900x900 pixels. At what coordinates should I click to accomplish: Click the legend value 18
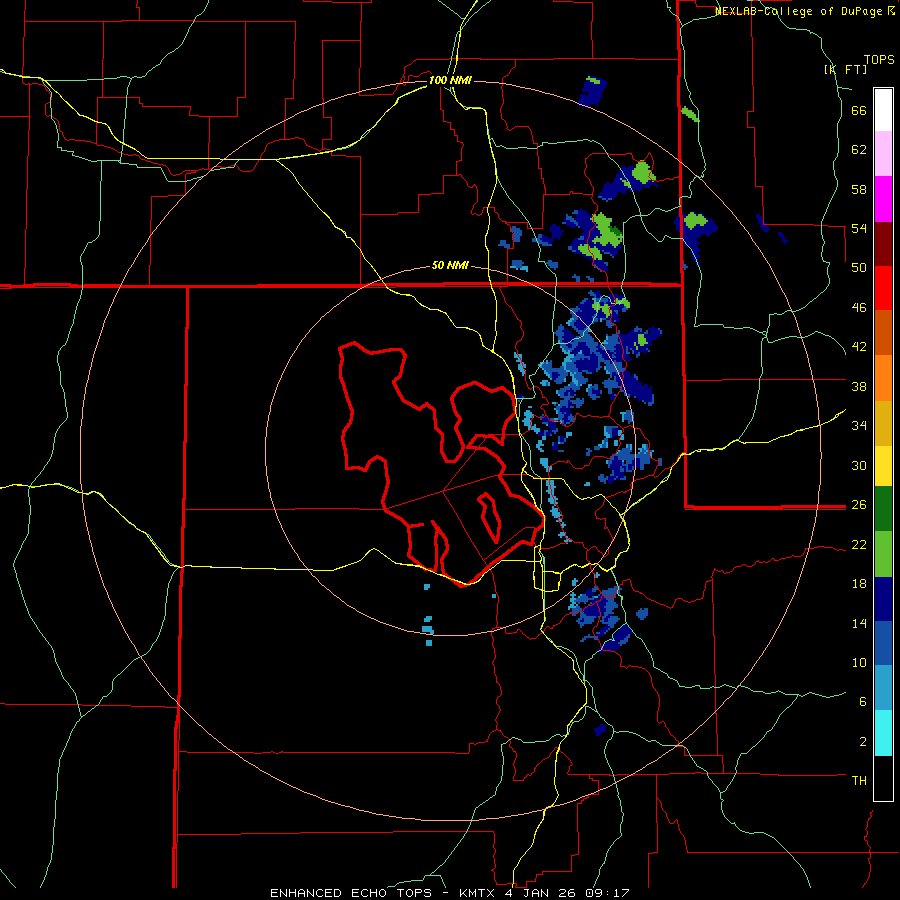click(x=859, y=584)
